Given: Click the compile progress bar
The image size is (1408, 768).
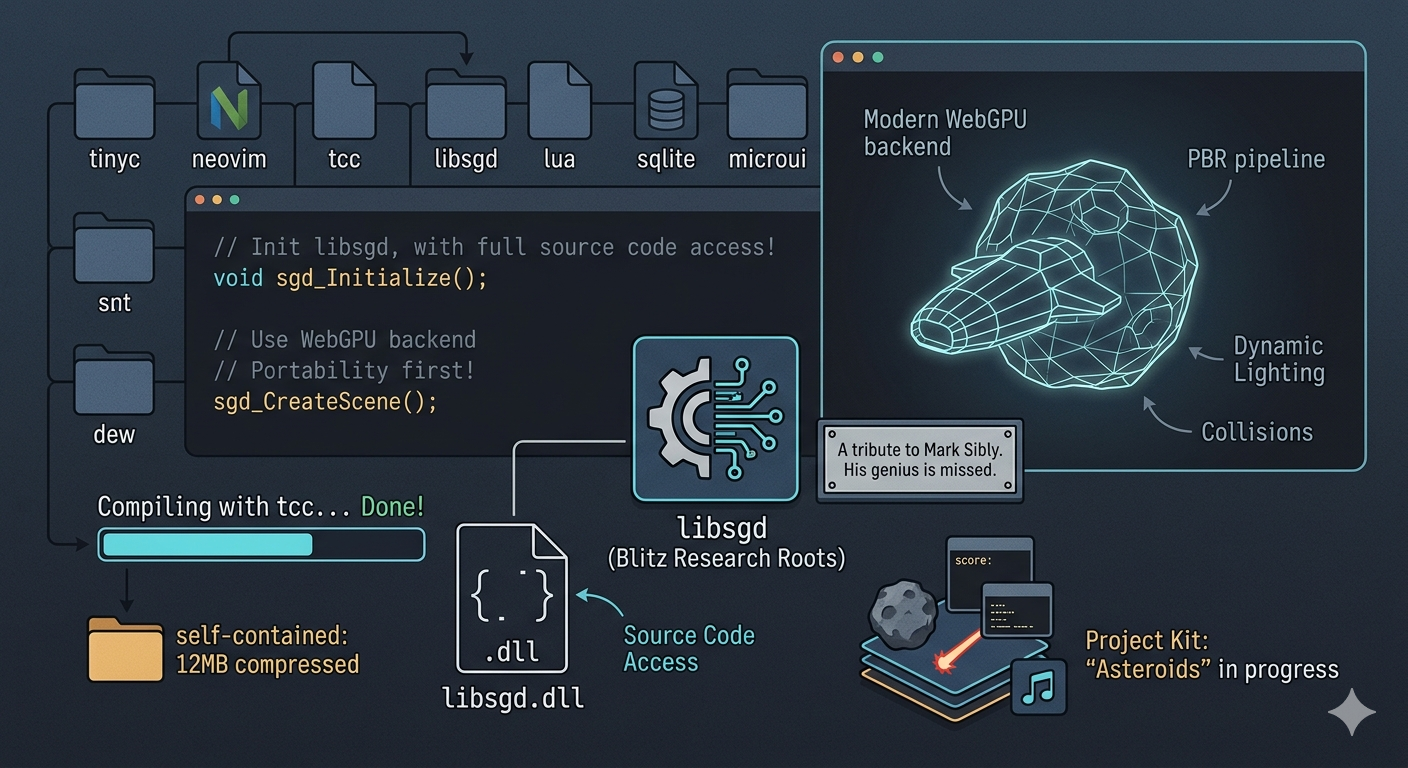Looking at the screenshot, I should (261, 544).
